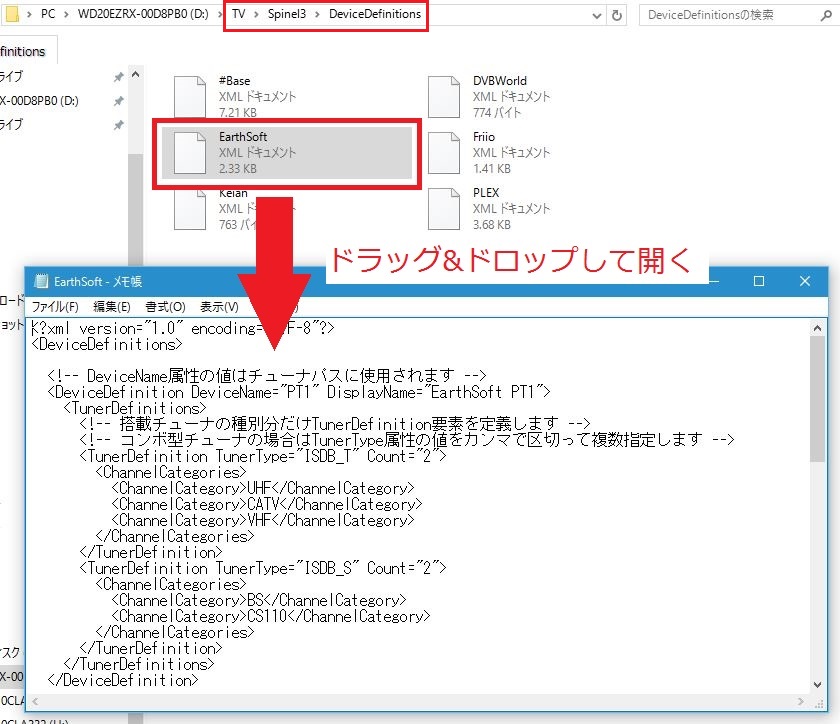Screen dimensions: 840x724
Task: Click the DeviceDefinitions breadcrumb segment
Action: click(375, 14)
